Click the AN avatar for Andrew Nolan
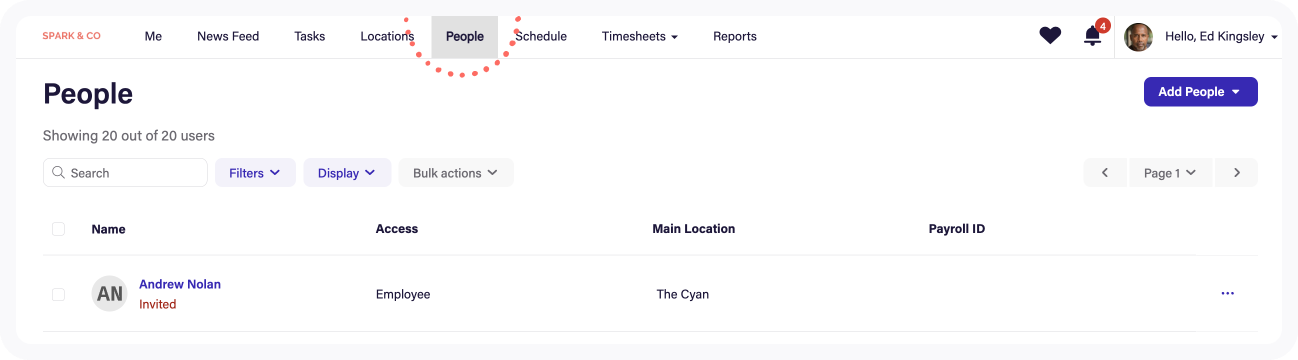 coord(109,294)
